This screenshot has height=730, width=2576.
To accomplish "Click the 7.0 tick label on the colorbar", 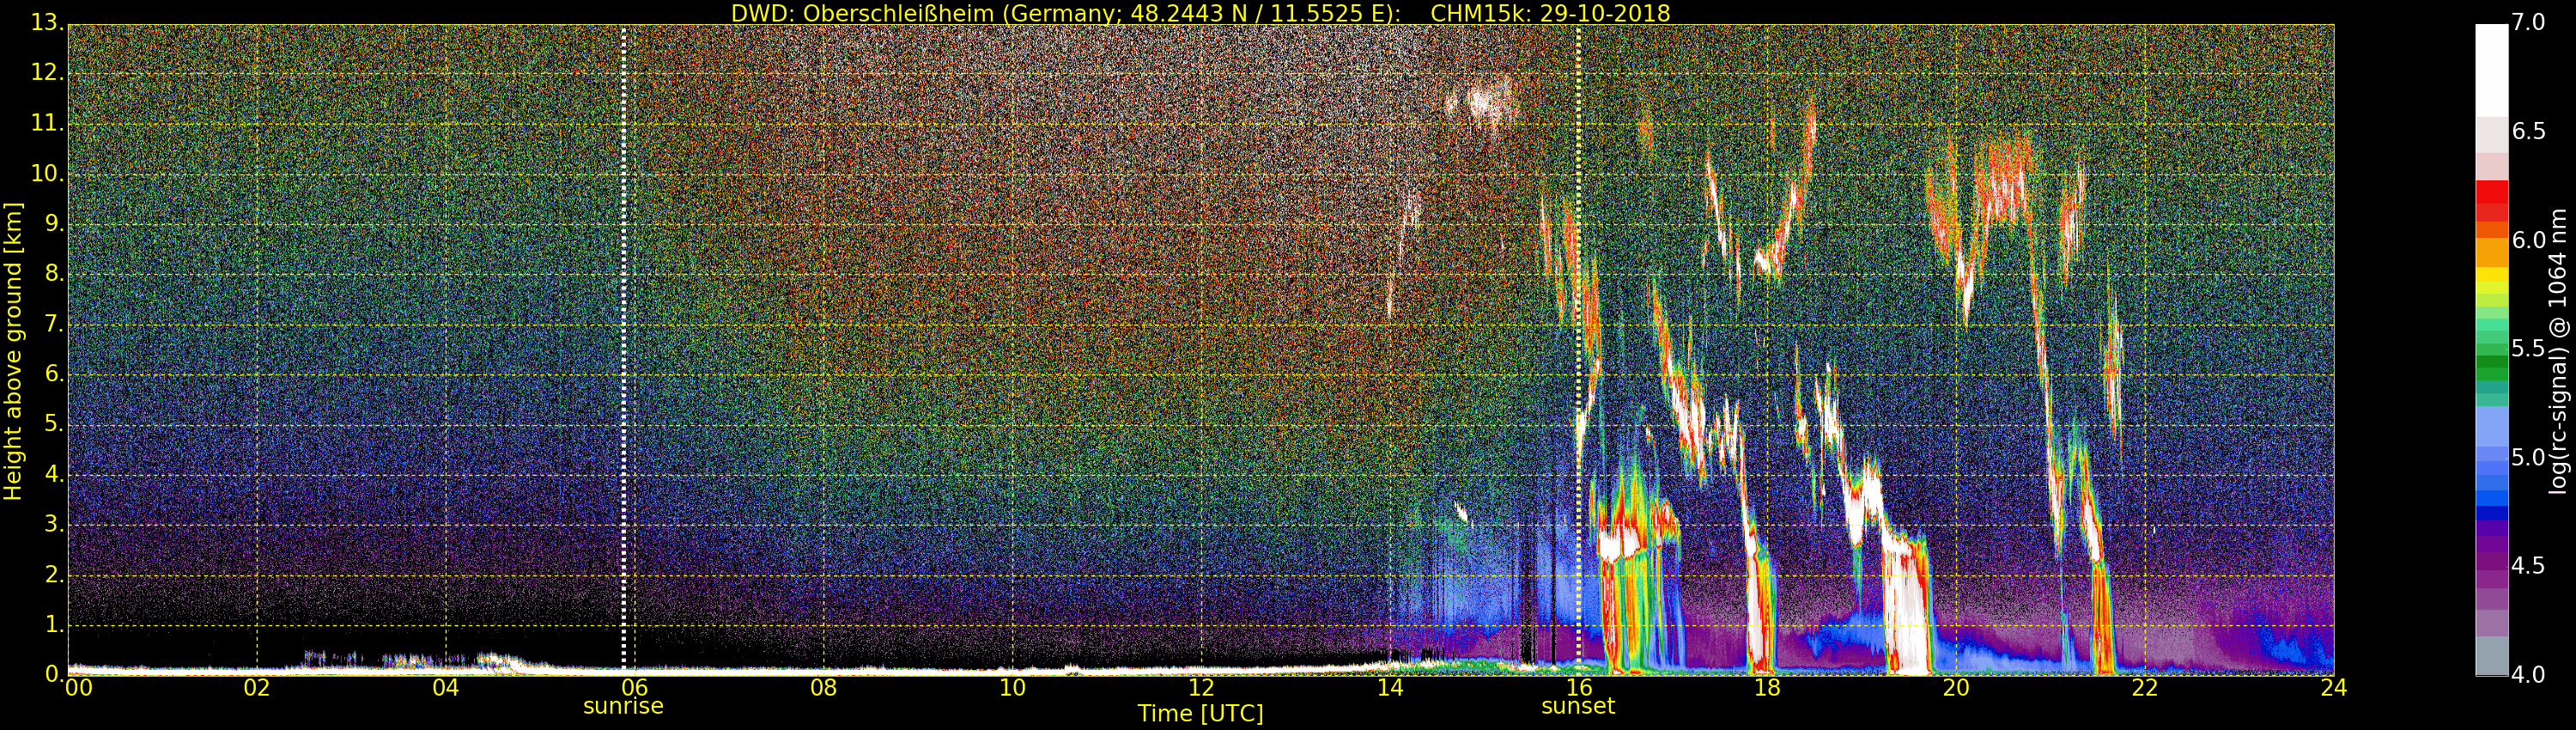I will tap(2528, 23).
